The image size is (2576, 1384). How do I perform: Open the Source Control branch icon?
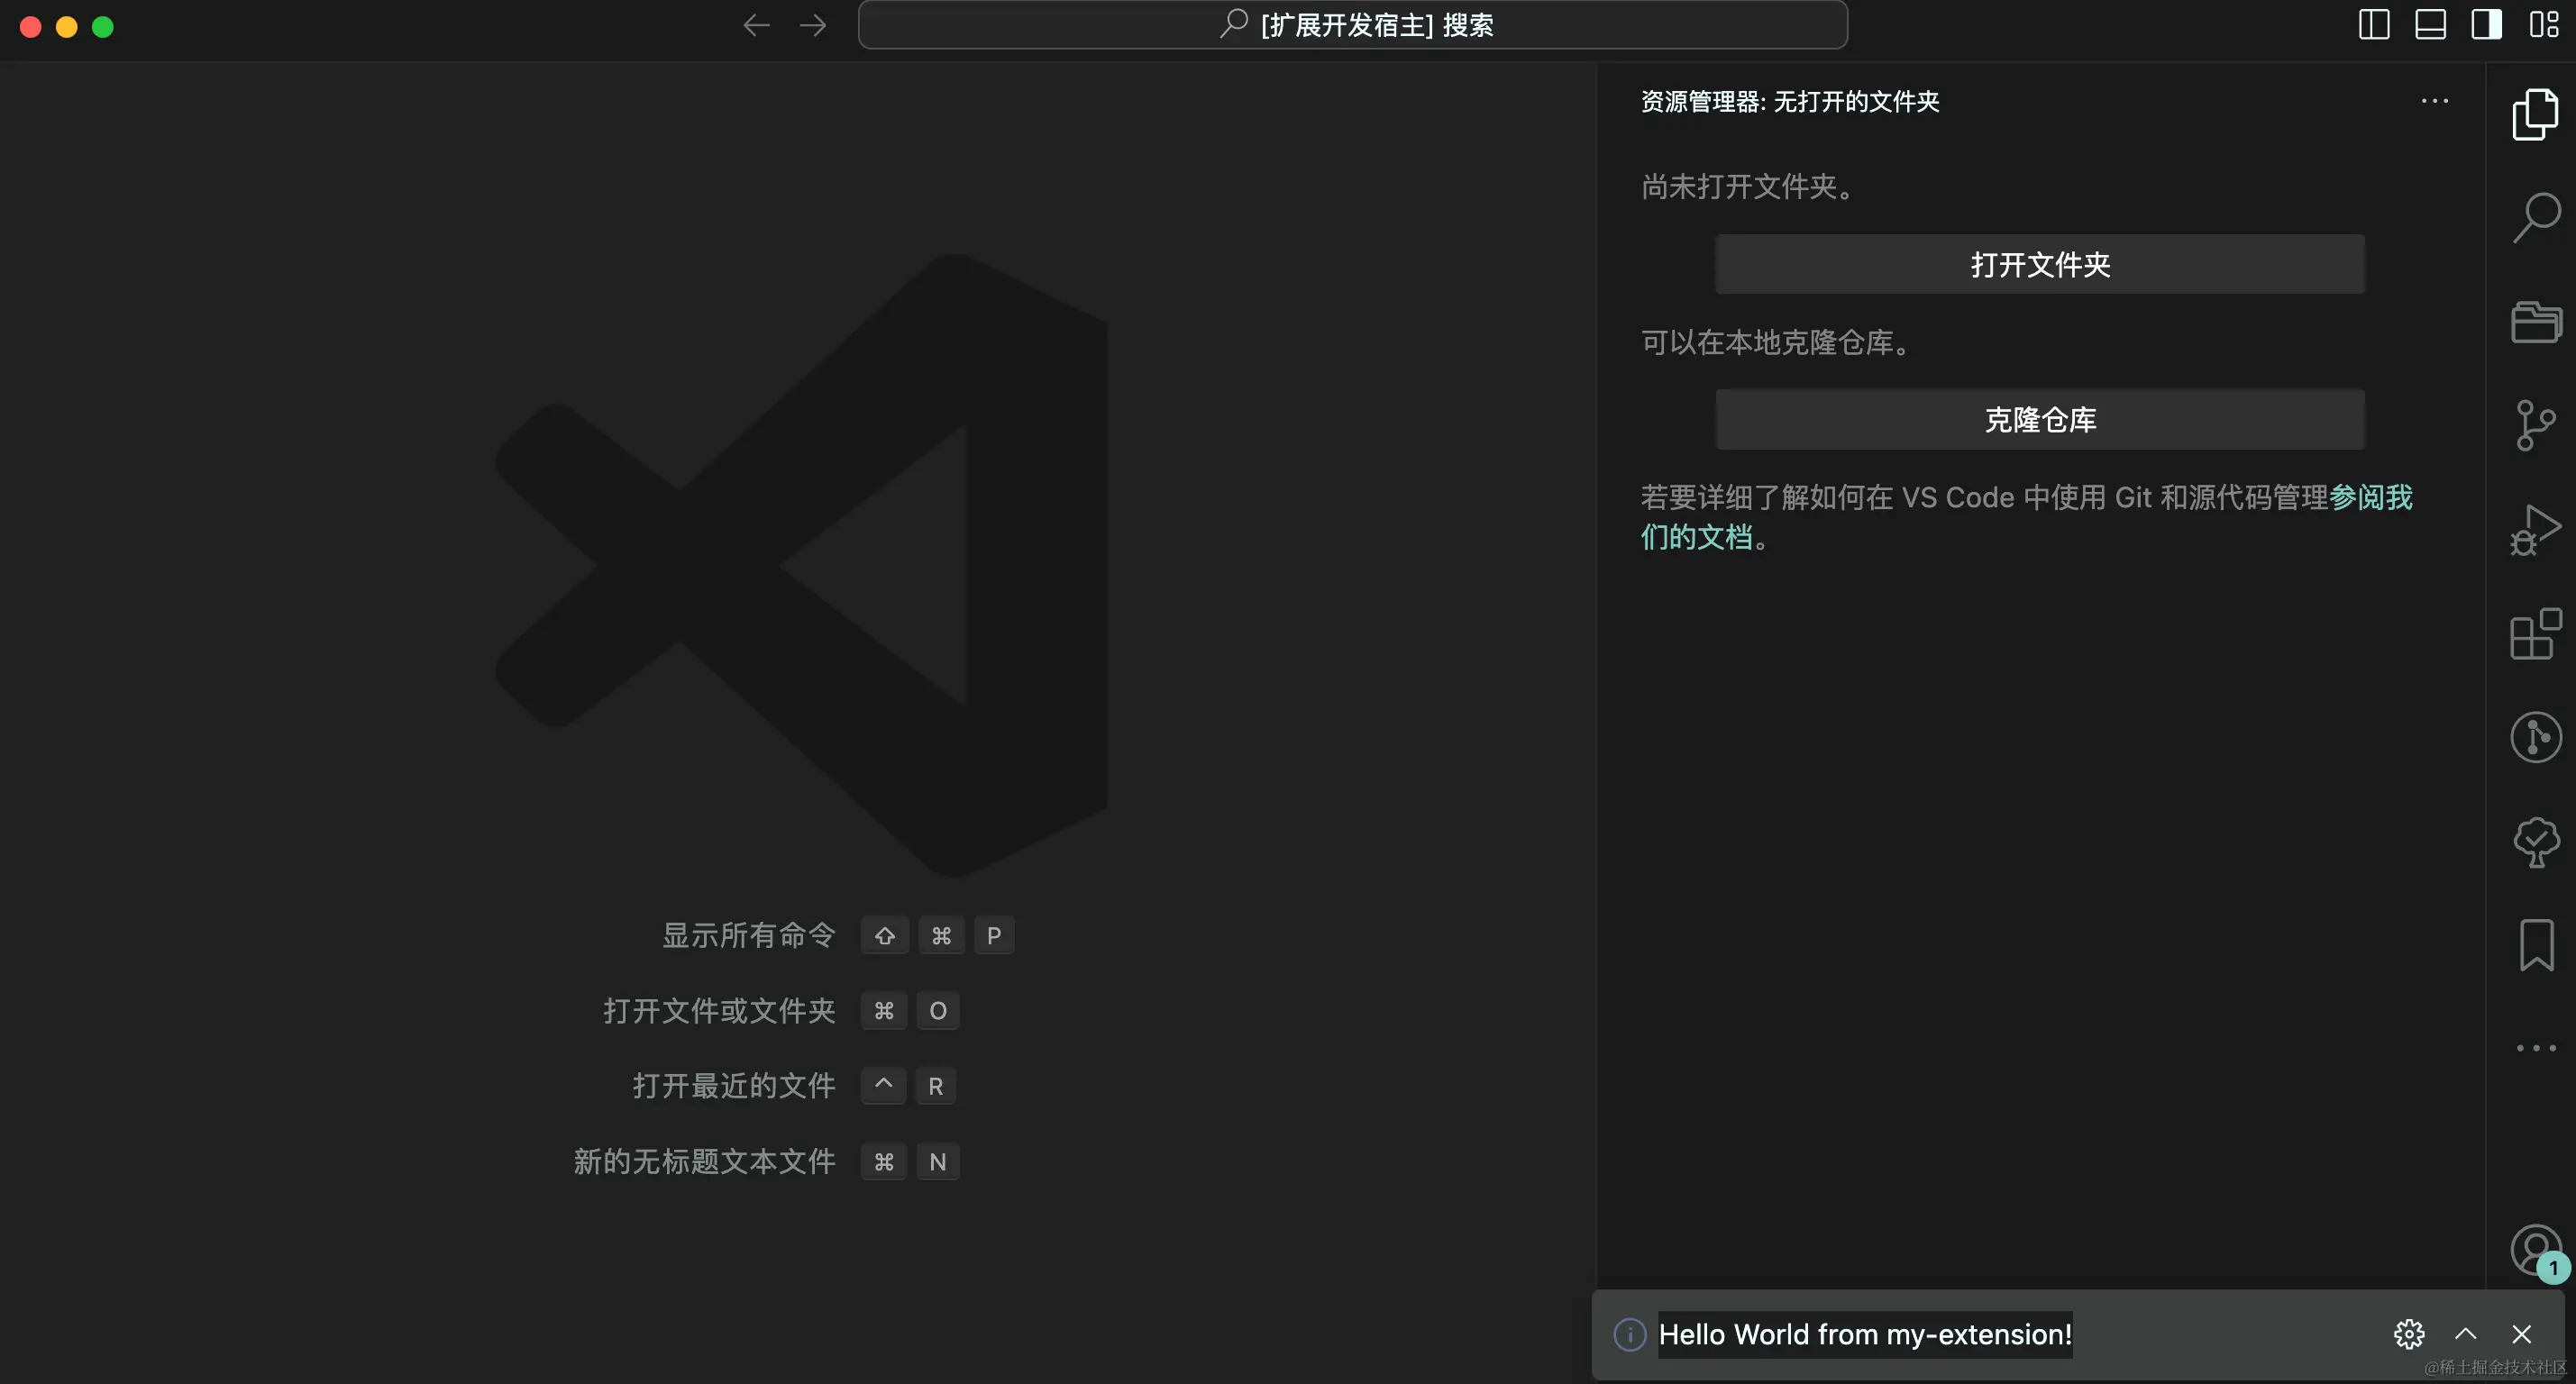coord(2535,425)
